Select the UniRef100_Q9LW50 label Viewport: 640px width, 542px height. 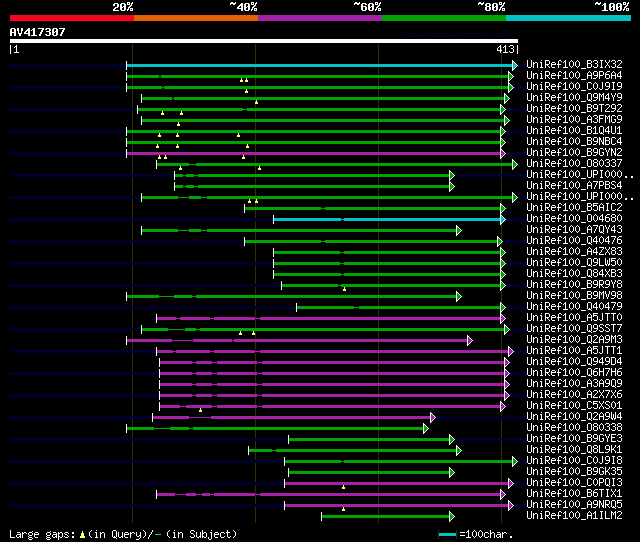click(574, 263)
